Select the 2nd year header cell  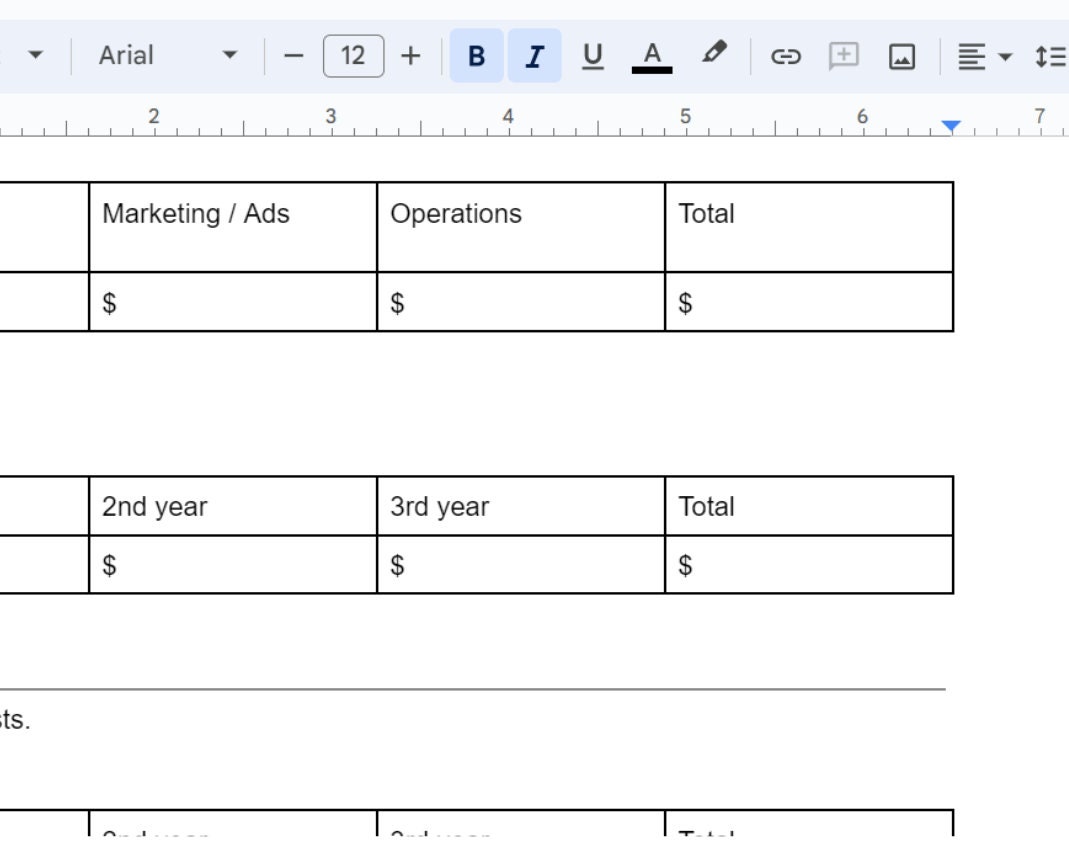pyautogui.click(x=232, y=506)
